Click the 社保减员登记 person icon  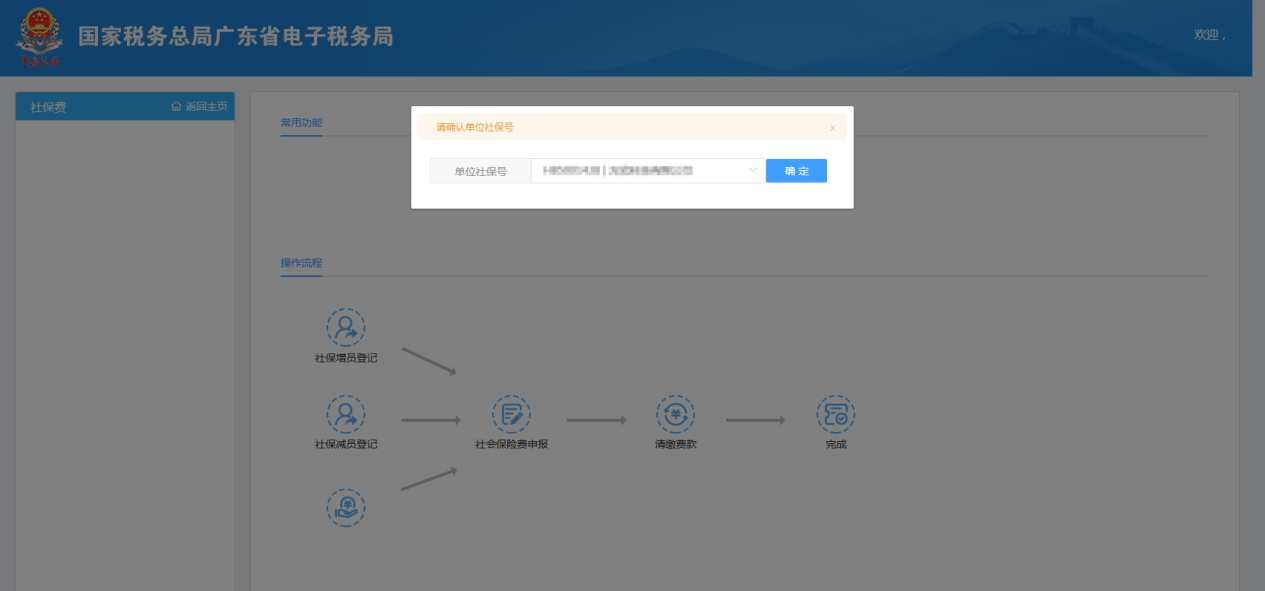[346, 414]
